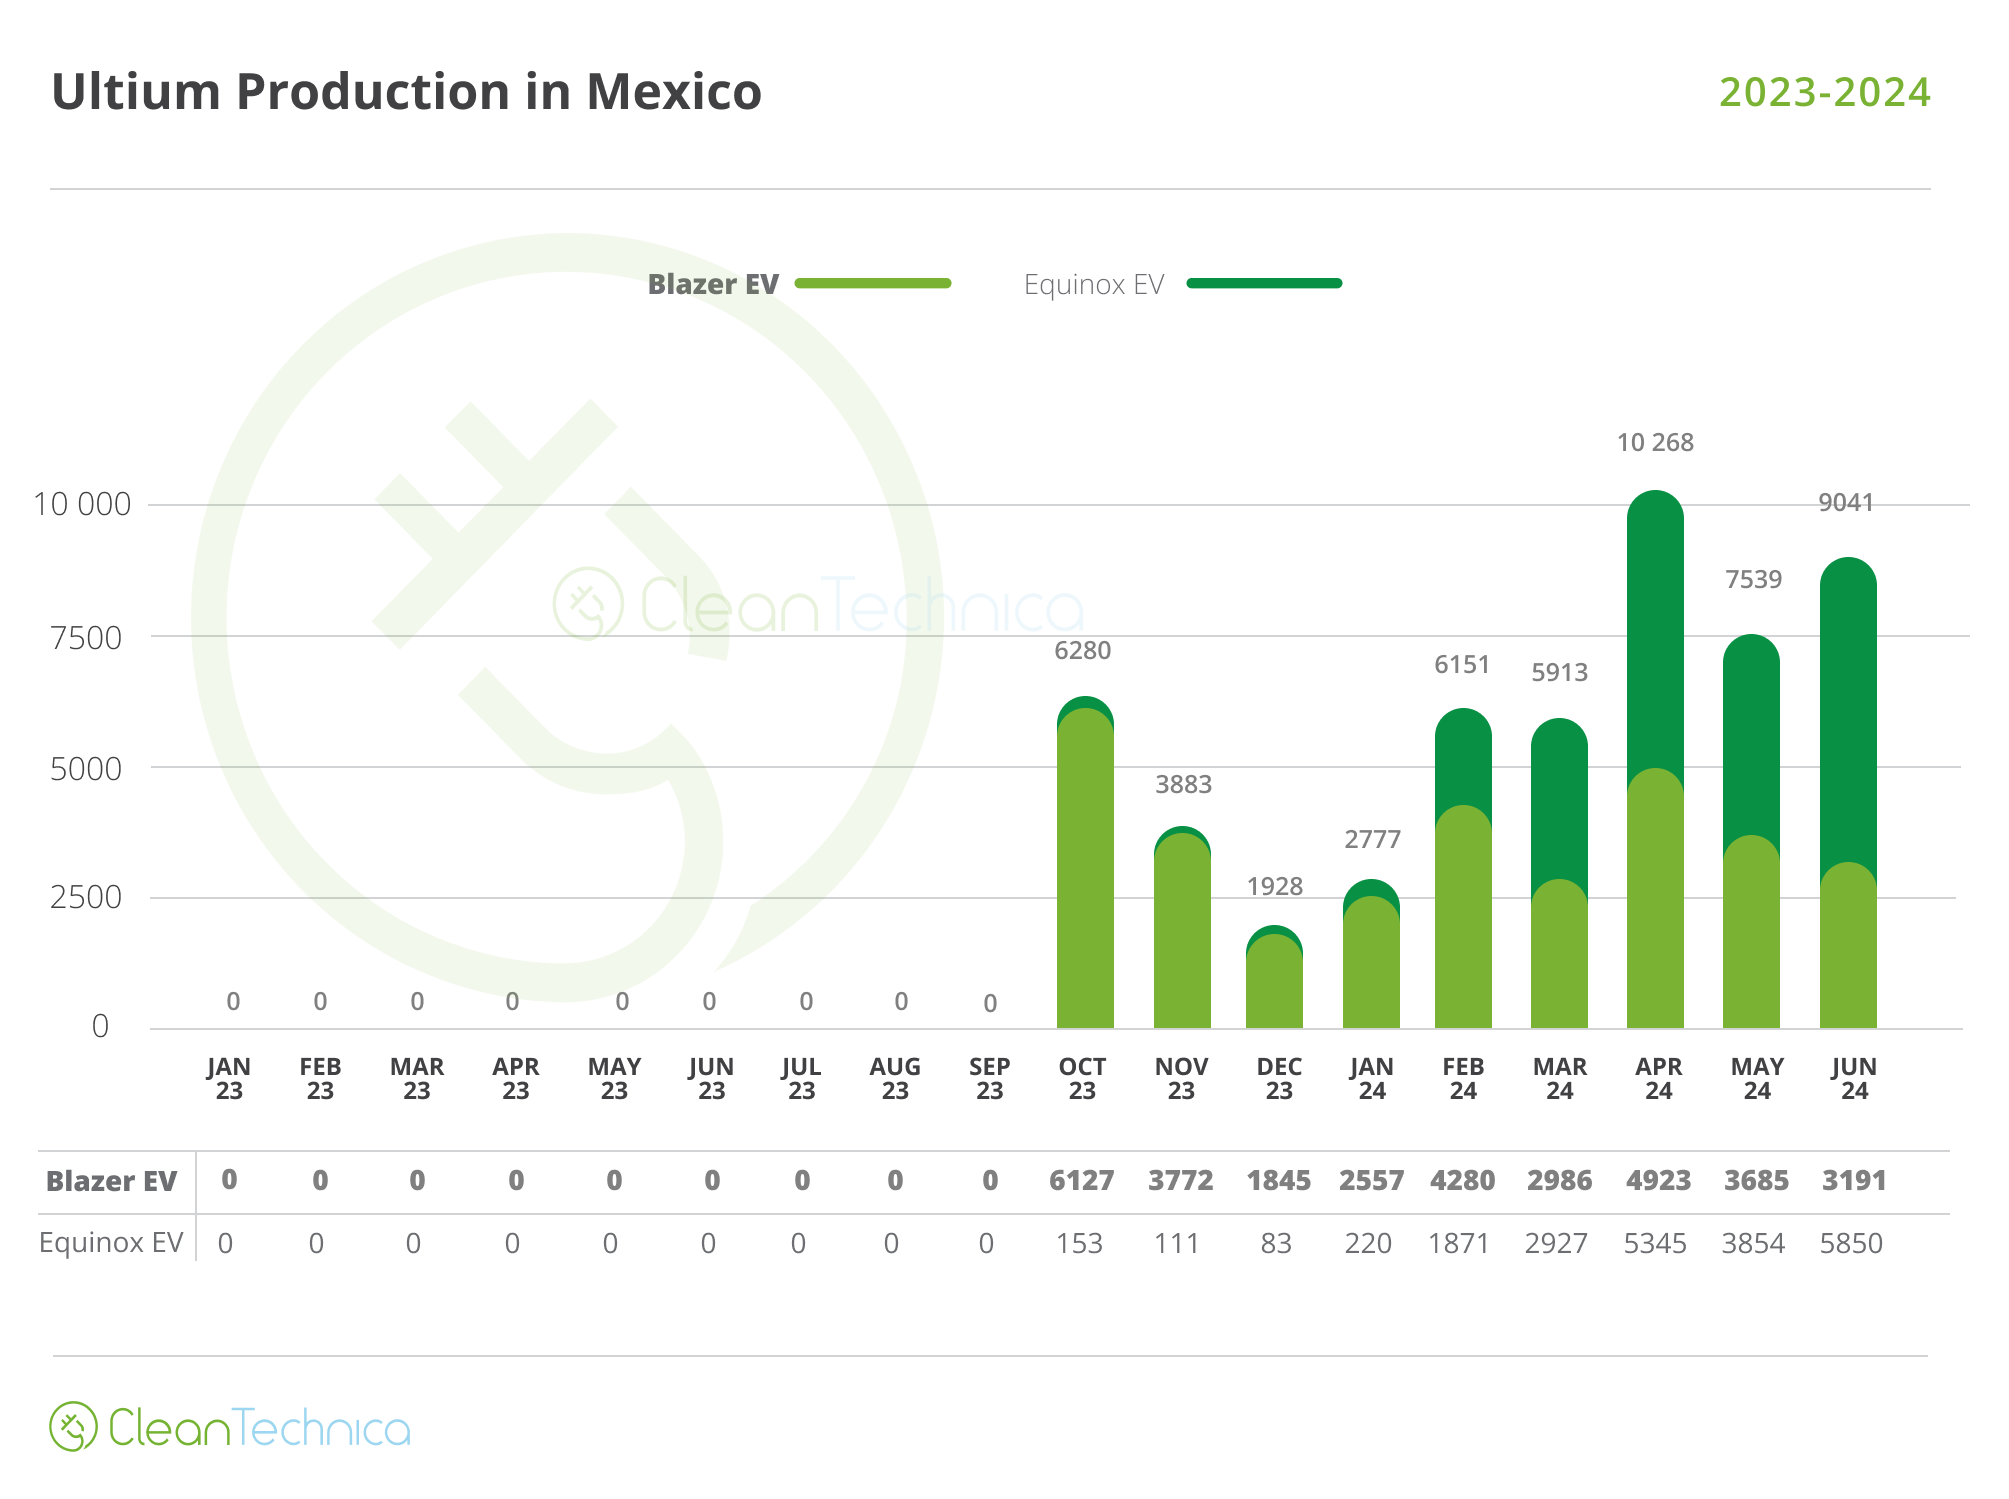The height and width of the screenshot is (1499, 2009).
Task: Click Blazer EV value 3772
Action: click(x=1181, y=1181)
